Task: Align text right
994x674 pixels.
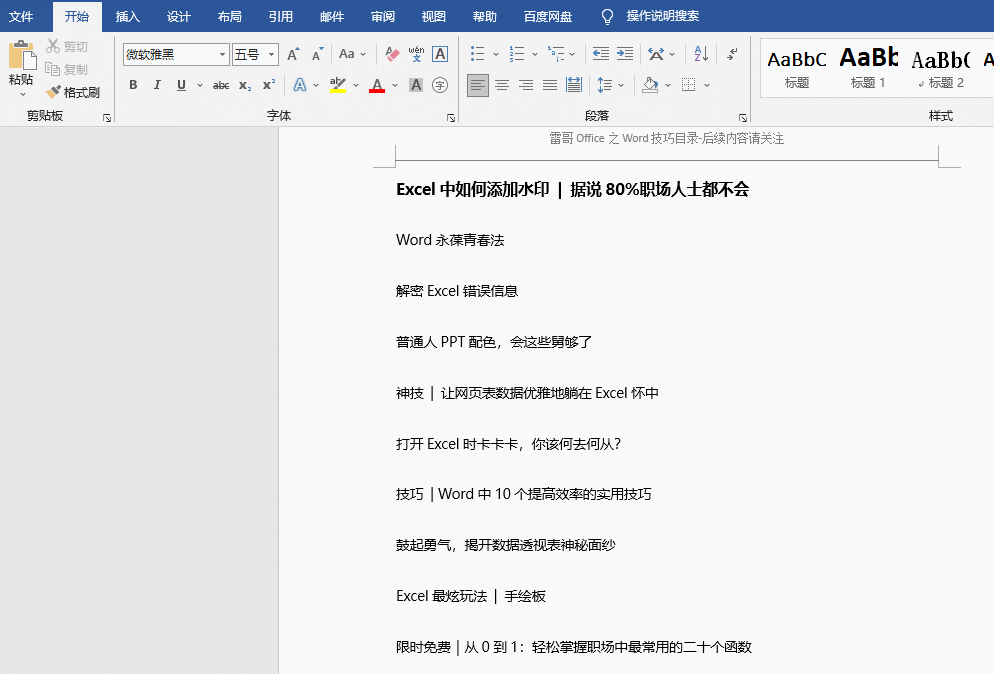Action: (526, 85)
